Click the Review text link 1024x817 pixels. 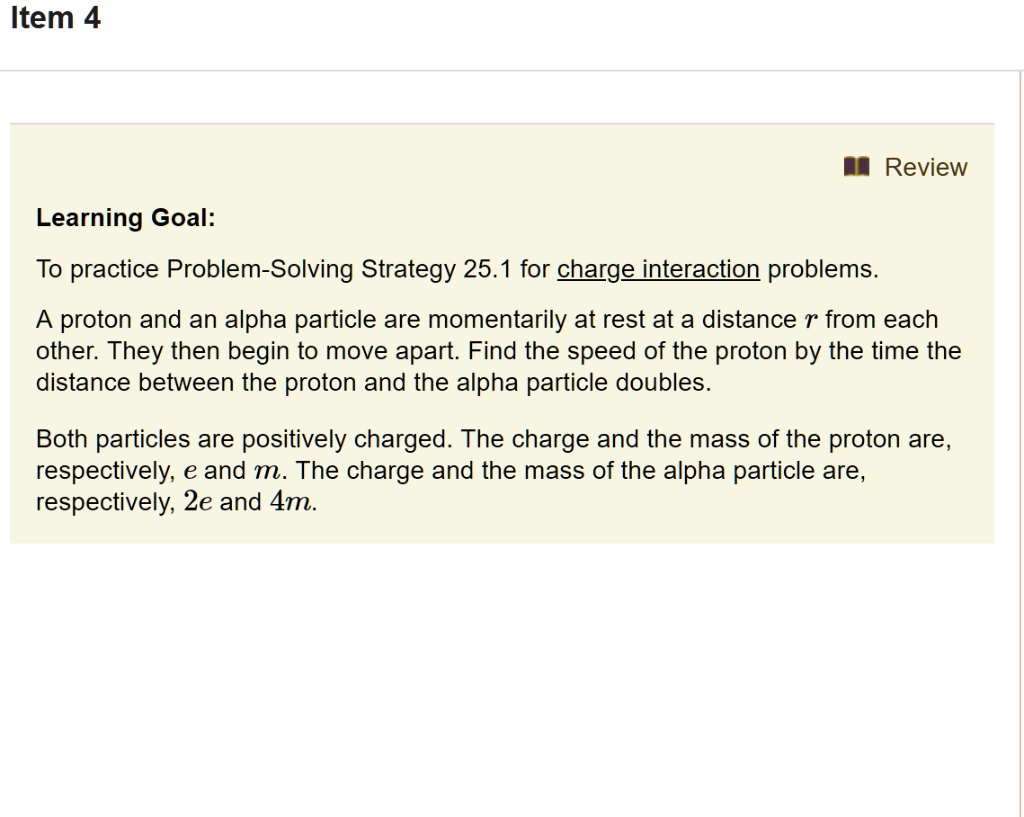(x=924, y=167)
